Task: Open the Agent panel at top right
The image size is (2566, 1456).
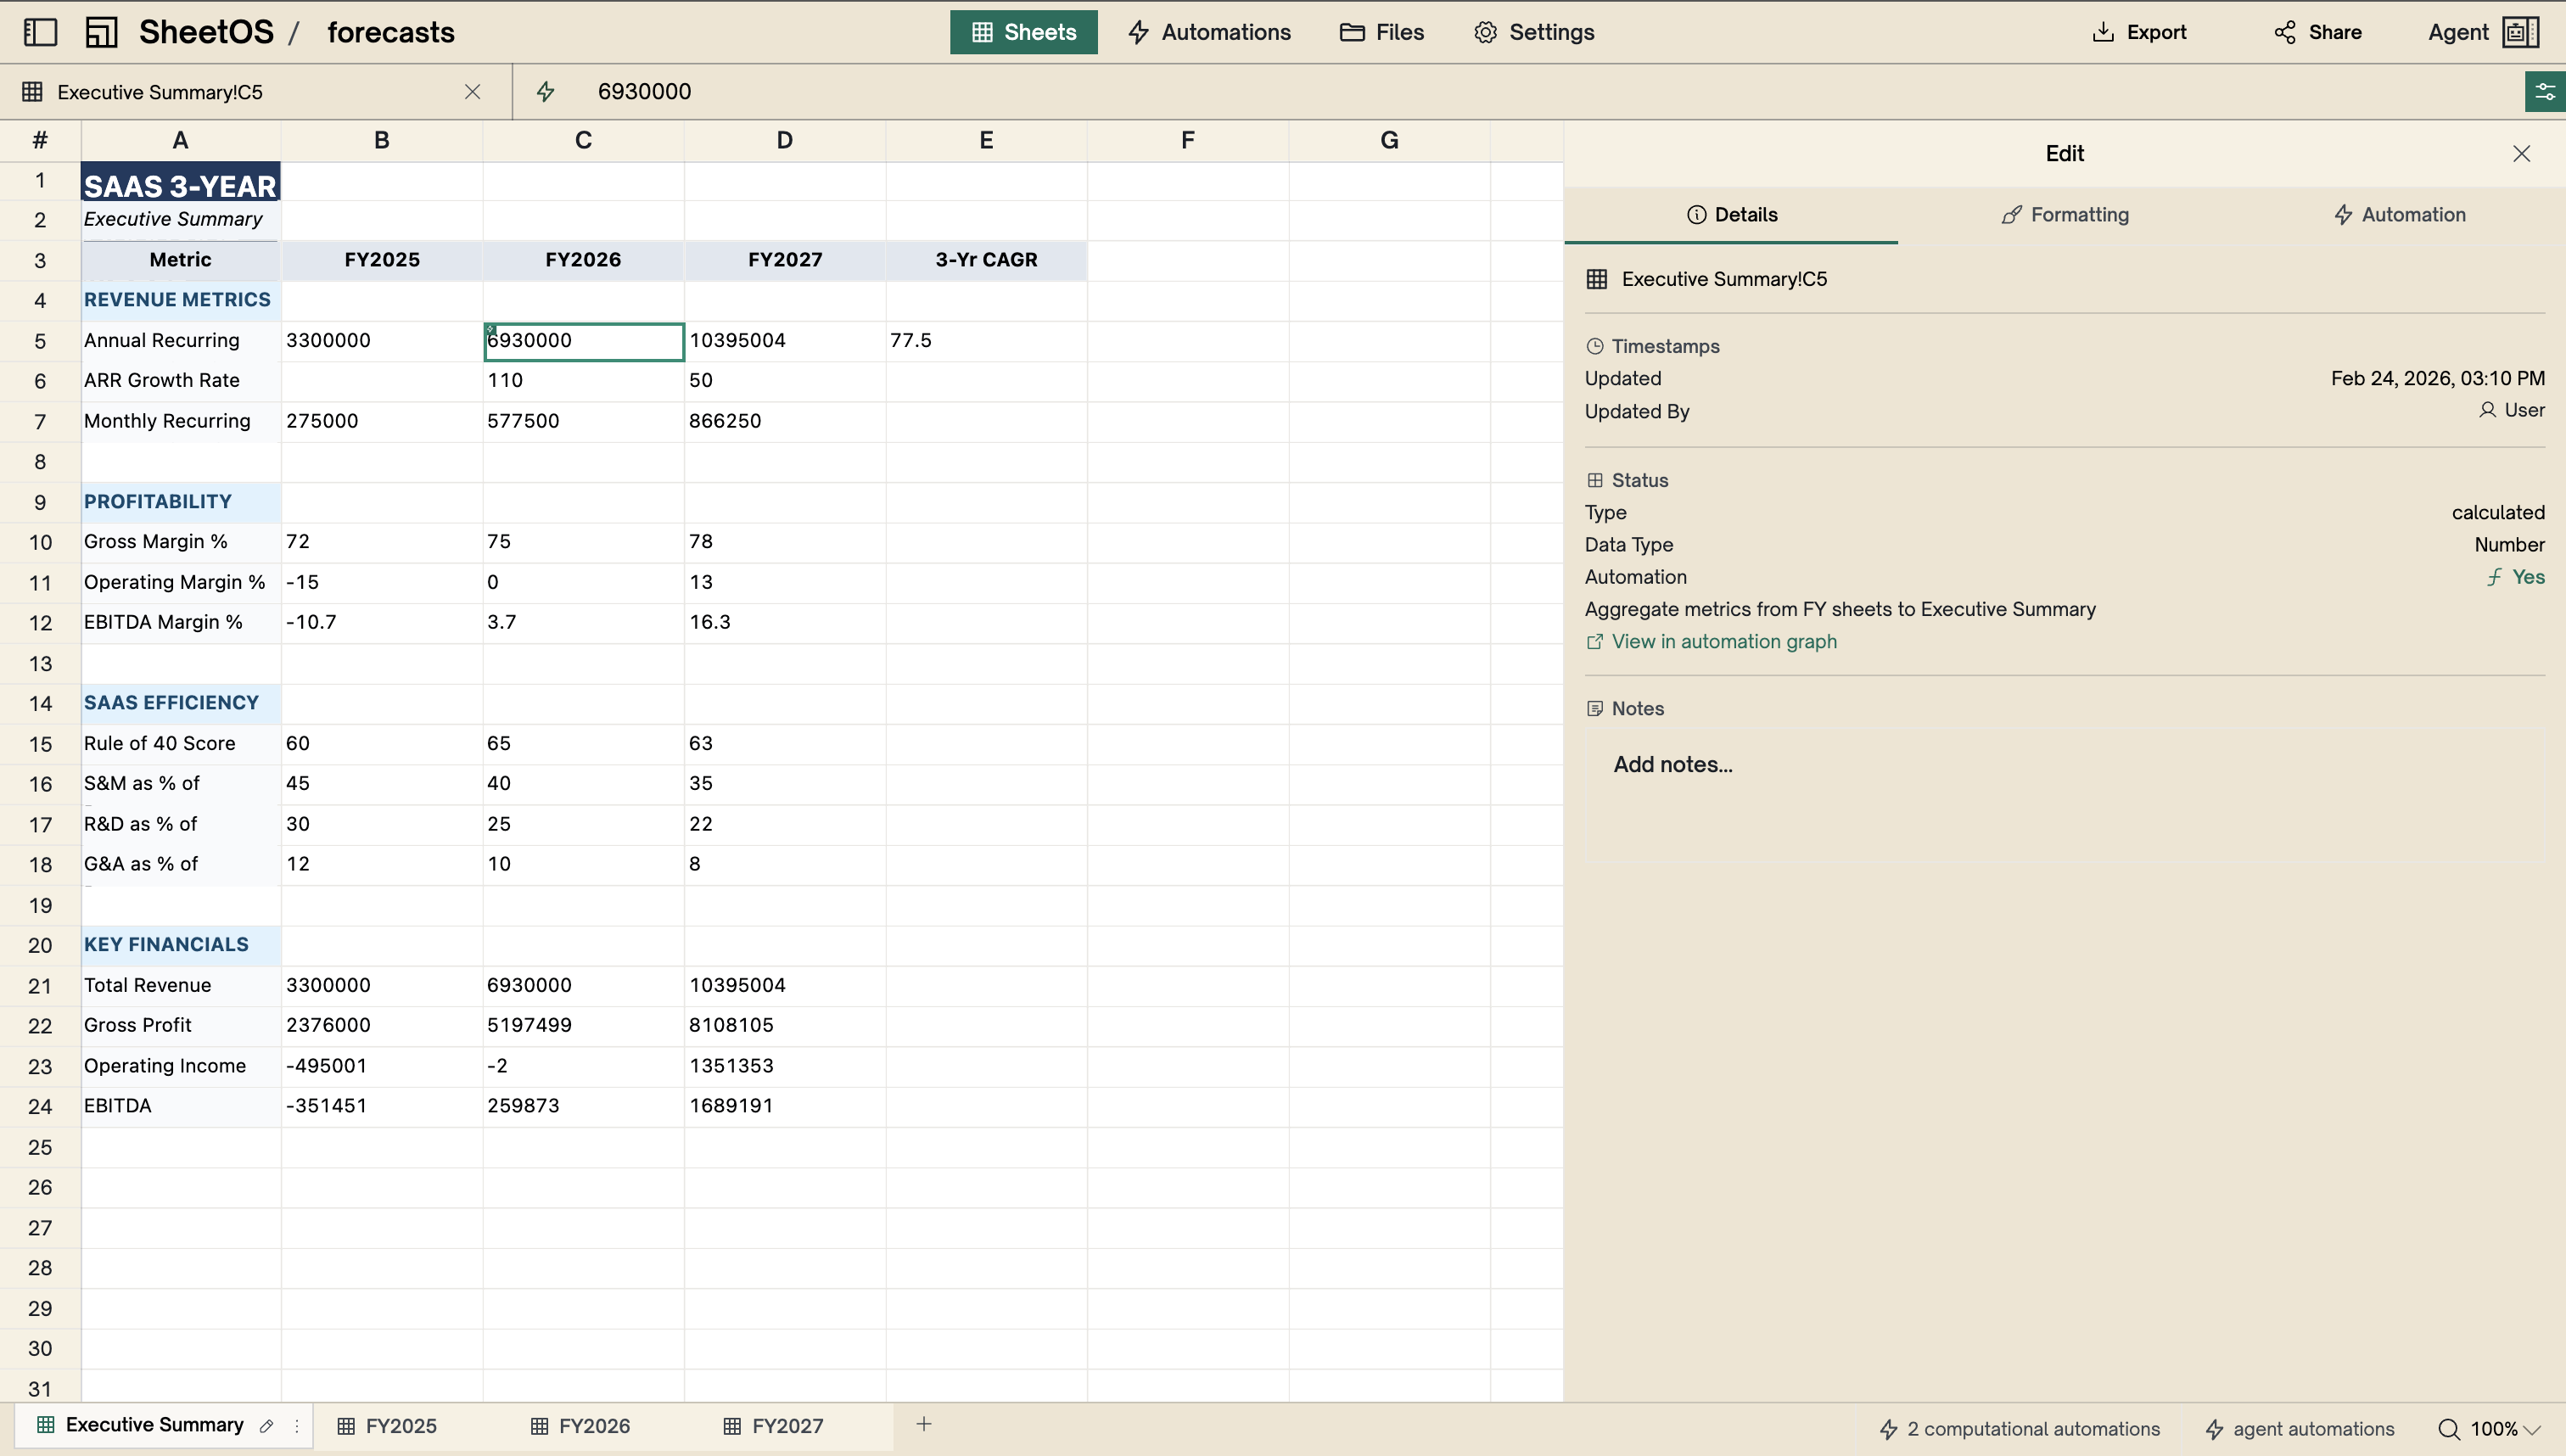Action: [x=2483, y=32]
